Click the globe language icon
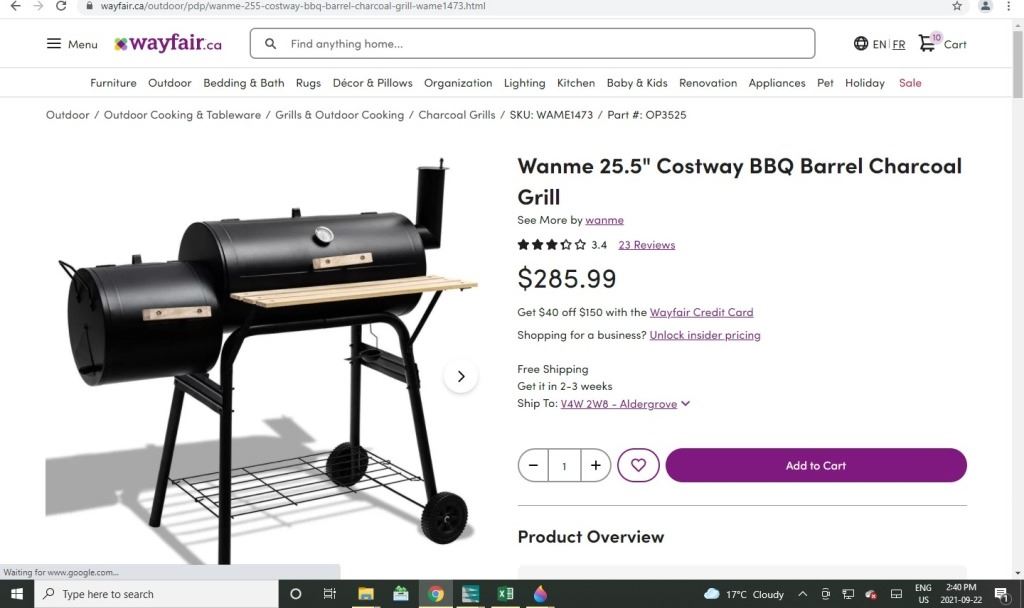The width and height of the screenshot is (1024, 608). (861, 44)
